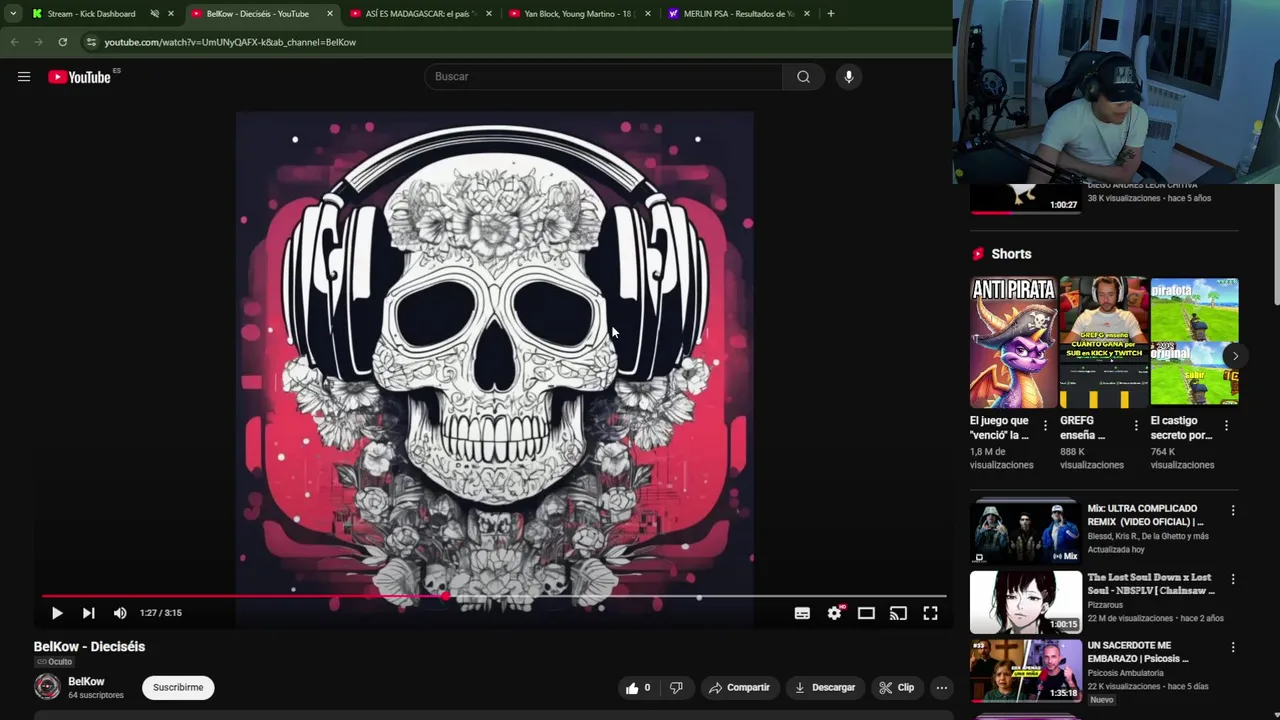Open options for El juego que short
This screenshot has width=1280, height=720.
[x=1045, y=425]
